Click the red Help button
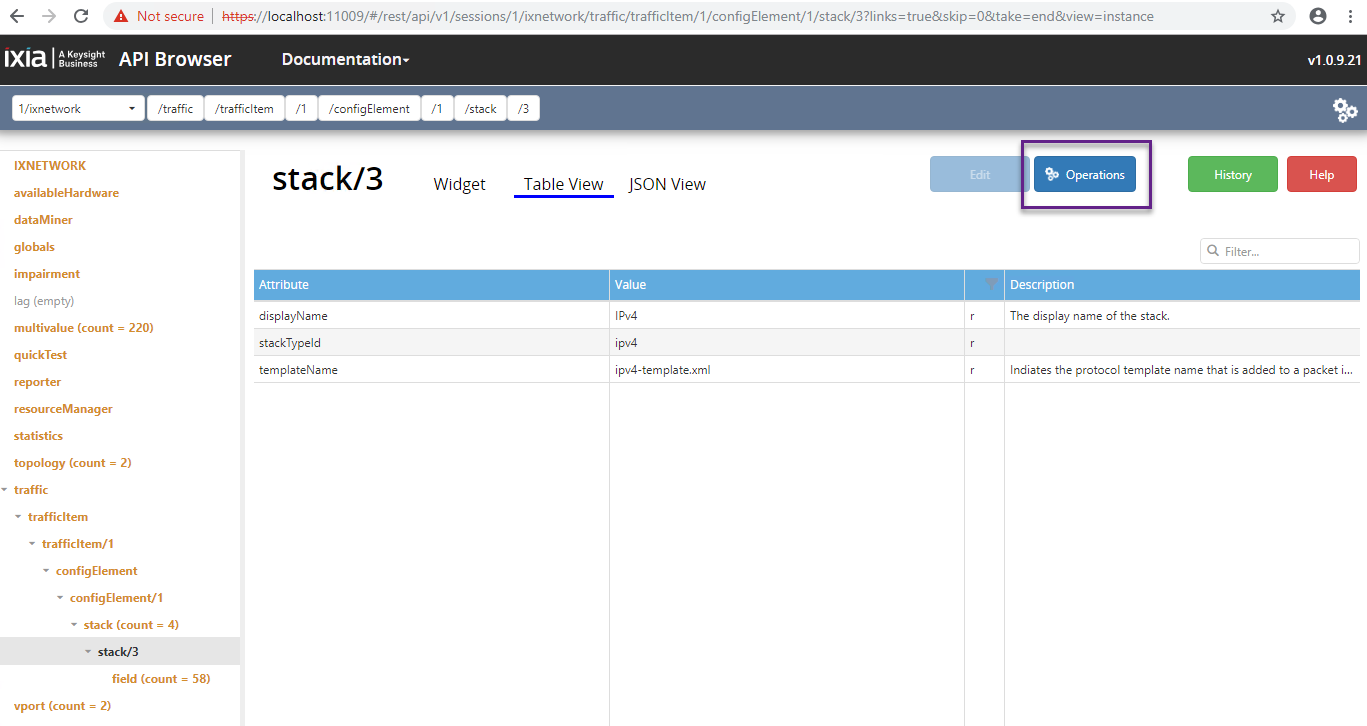Viewport: 1367px width, 726px height. tap(1321, 175)
